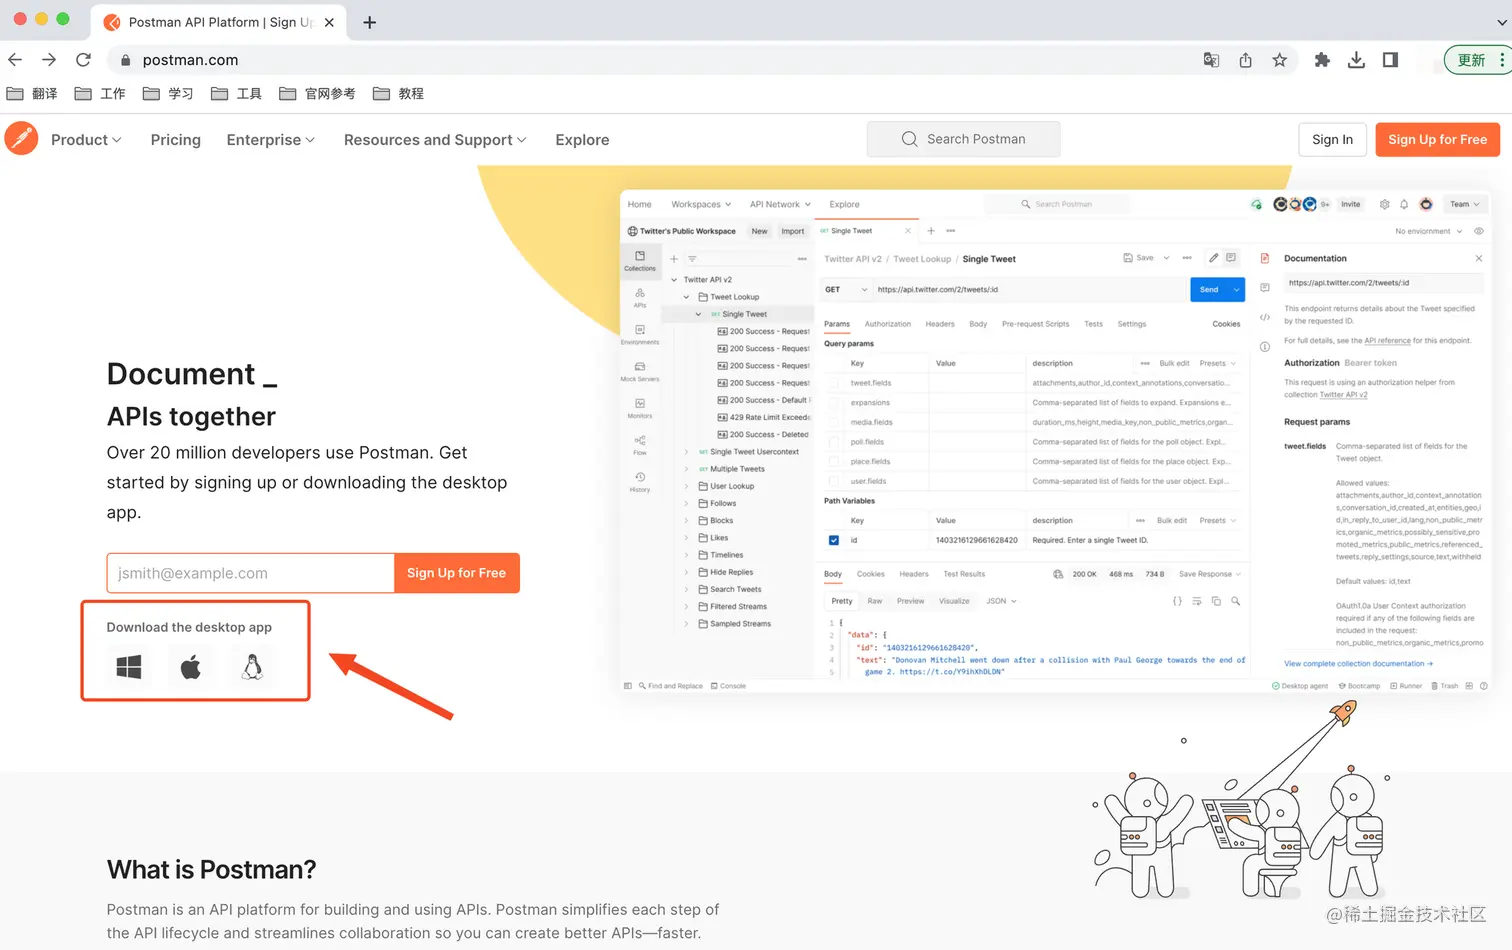This screenshot has height=950, width=1512.
Task: Click Flow icon in the app preview sidebar
Action: [640, 445]
